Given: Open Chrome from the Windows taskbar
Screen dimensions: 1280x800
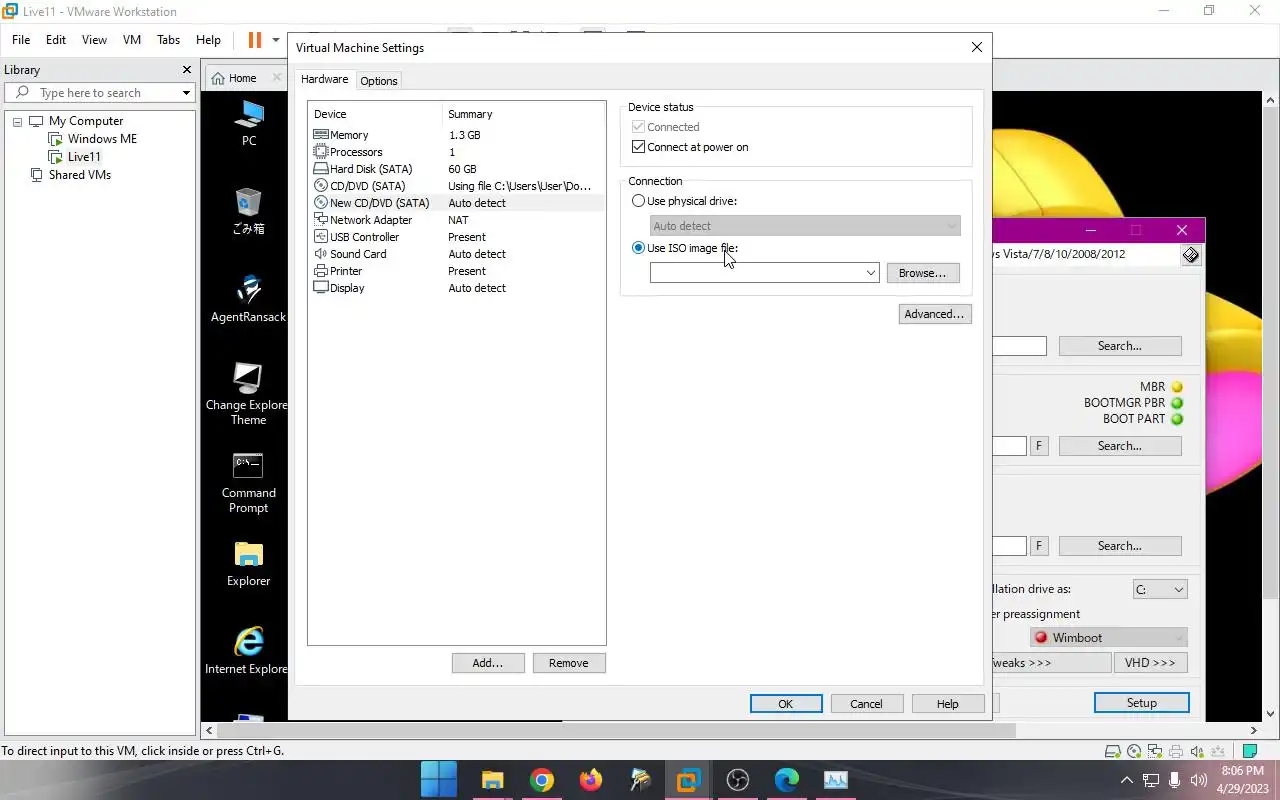Looking at the screenshot, I should 541,780.
